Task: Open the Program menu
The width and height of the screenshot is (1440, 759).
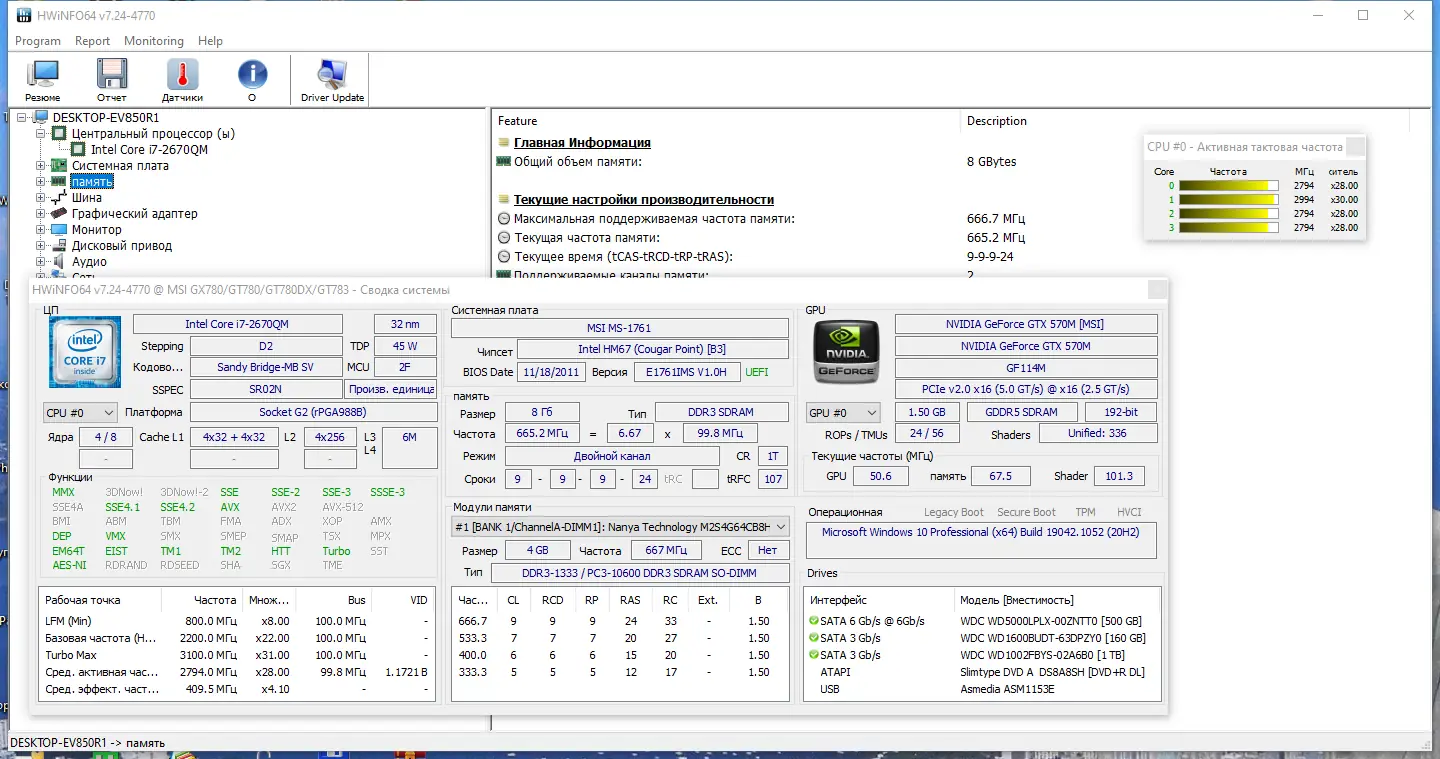Action: (x=38, y=41)
